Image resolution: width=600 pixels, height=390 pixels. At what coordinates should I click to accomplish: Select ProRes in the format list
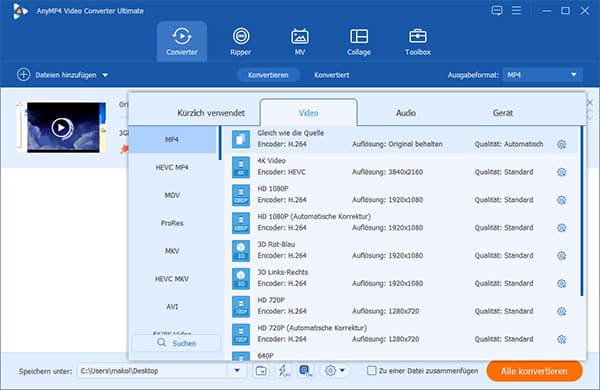point(172,223)
